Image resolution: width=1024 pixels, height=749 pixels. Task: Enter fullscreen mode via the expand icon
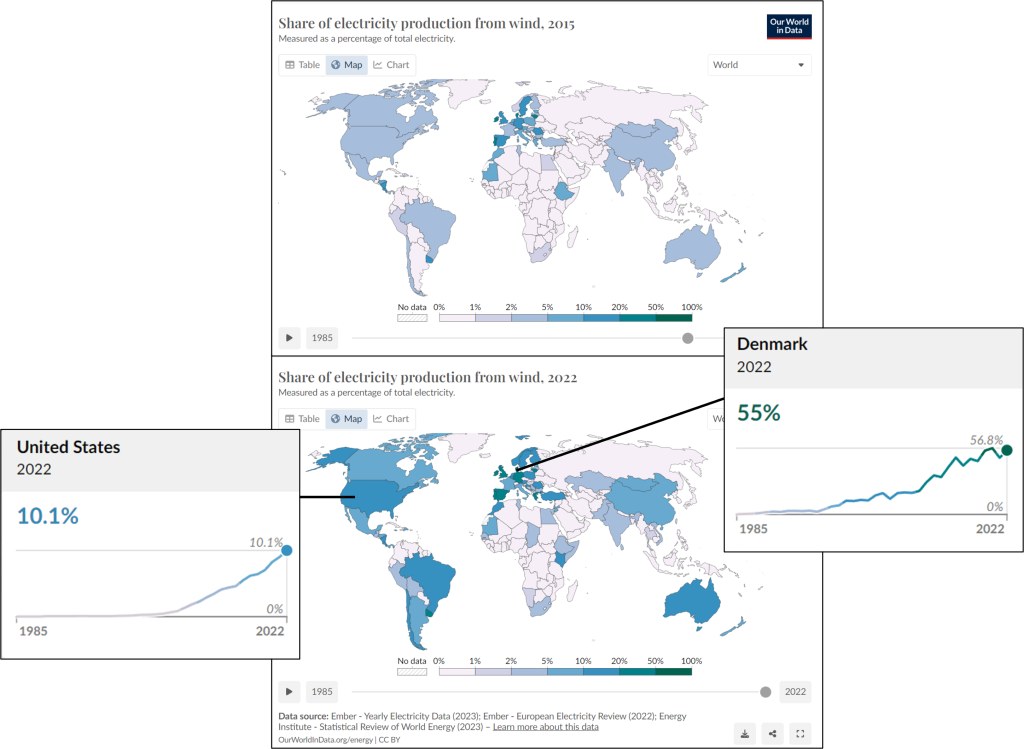[x=799, y=733]
